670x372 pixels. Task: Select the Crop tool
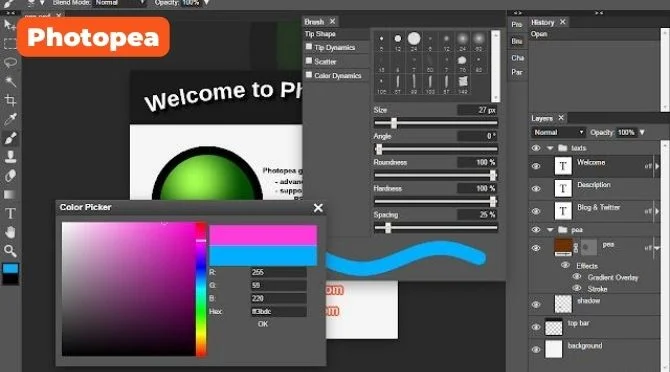(10, 100)
